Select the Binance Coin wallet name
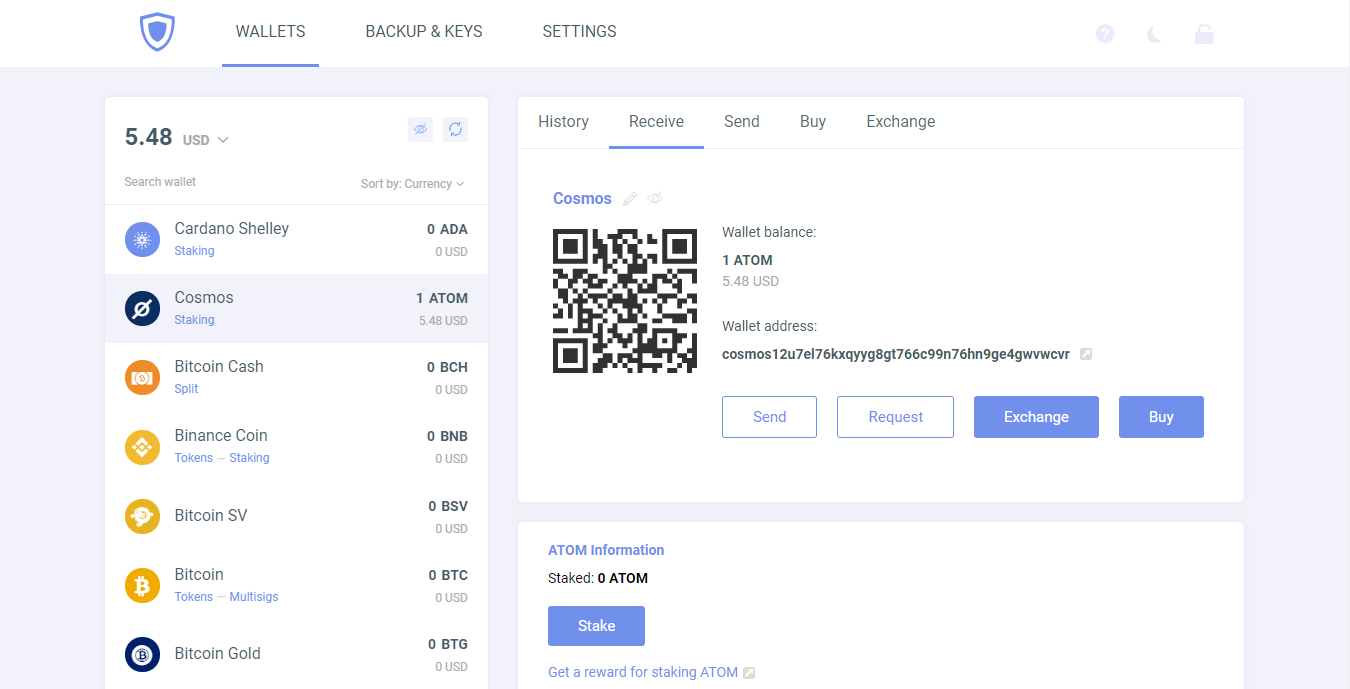Image resolution: width=1350 pixels, height=689 pixels. point(221,436)
